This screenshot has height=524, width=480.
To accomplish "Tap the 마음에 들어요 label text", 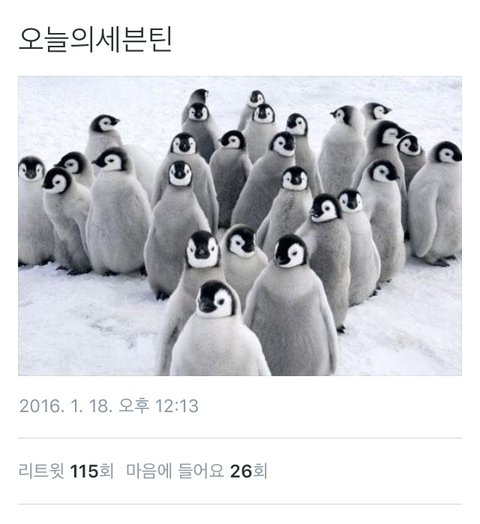I will 175,471.
